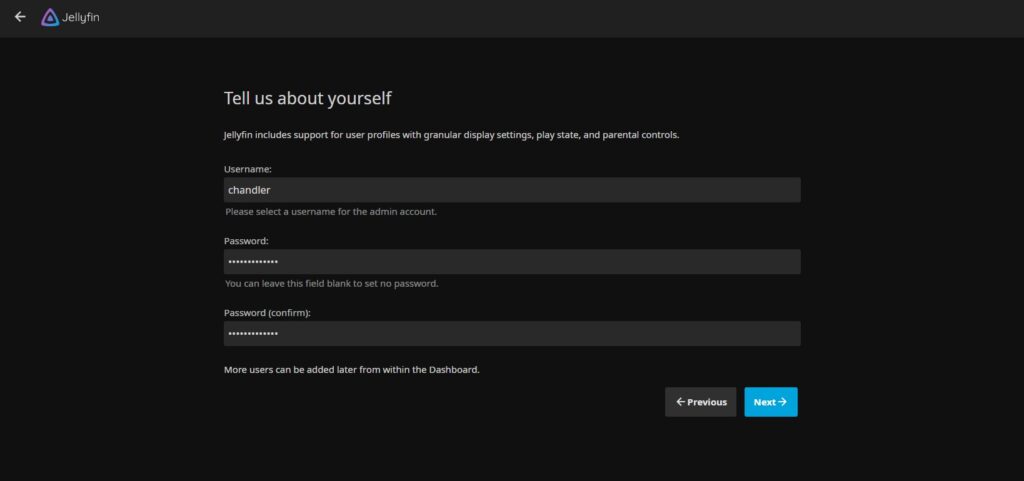Select "More users can be added later" note
The image size is (1024, 481).
(352, 369)
